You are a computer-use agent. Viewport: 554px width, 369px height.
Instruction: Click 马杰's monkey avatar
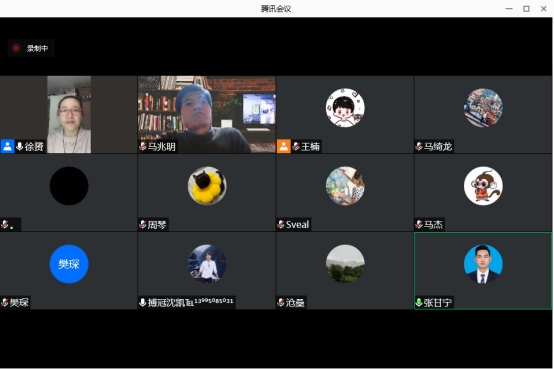483,186
